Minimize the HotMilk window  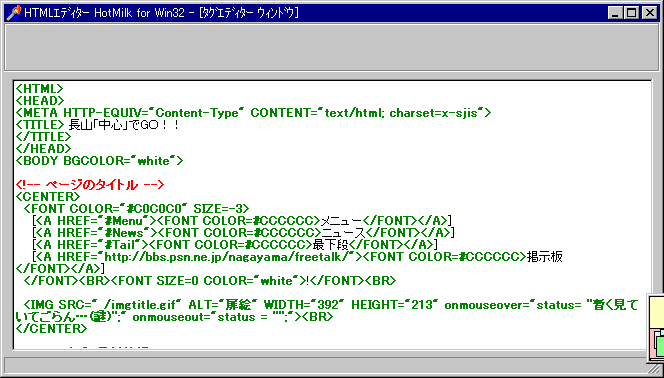[615, 13]
